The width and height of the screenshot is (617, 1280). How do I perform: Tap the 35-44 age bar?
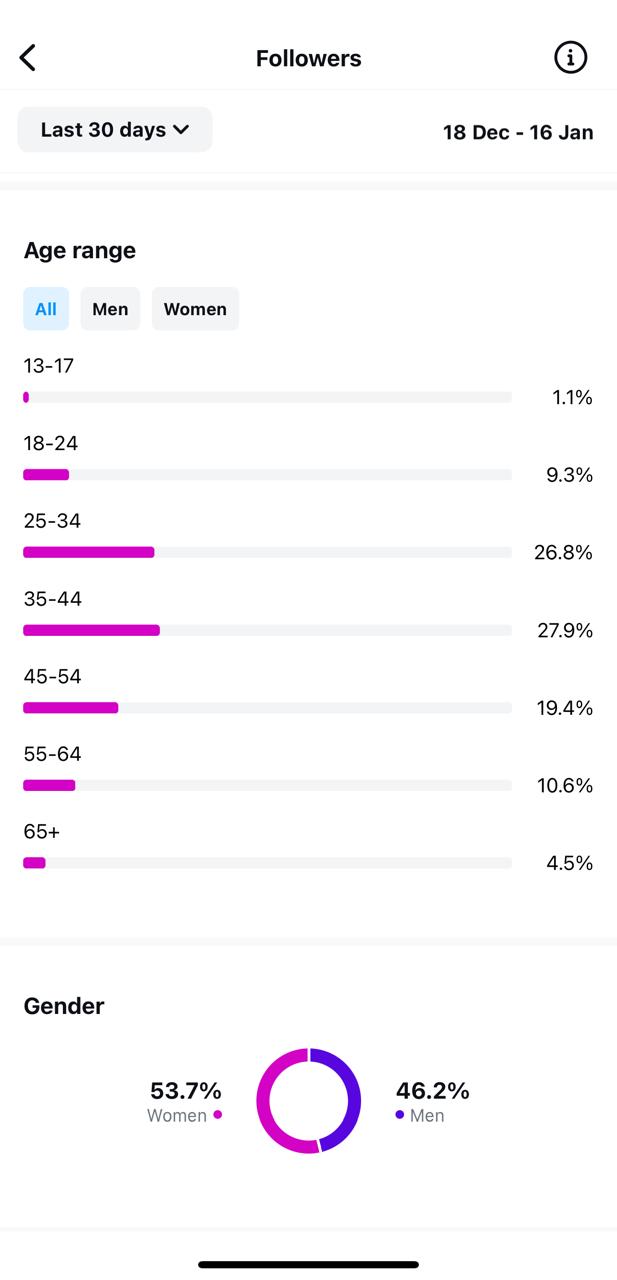click(x=268, y=630)
